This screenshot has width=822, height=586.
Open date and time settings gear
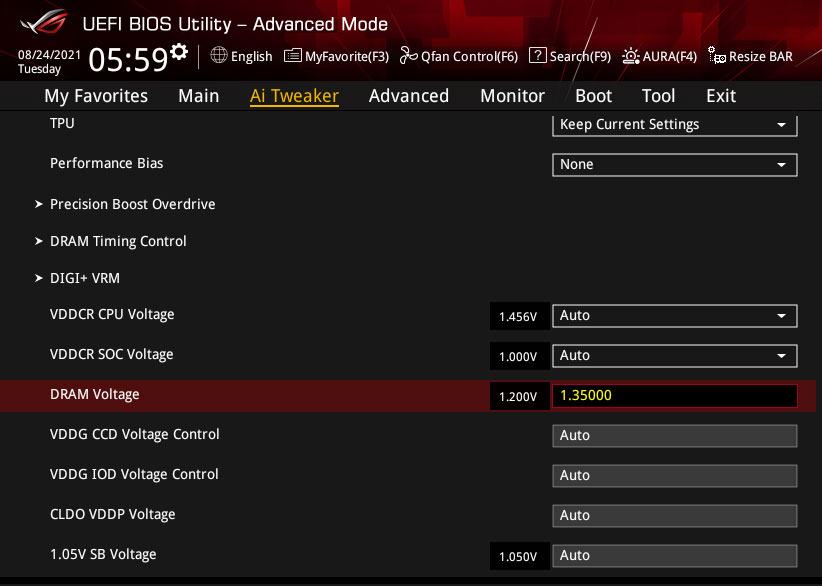point(179,51)
